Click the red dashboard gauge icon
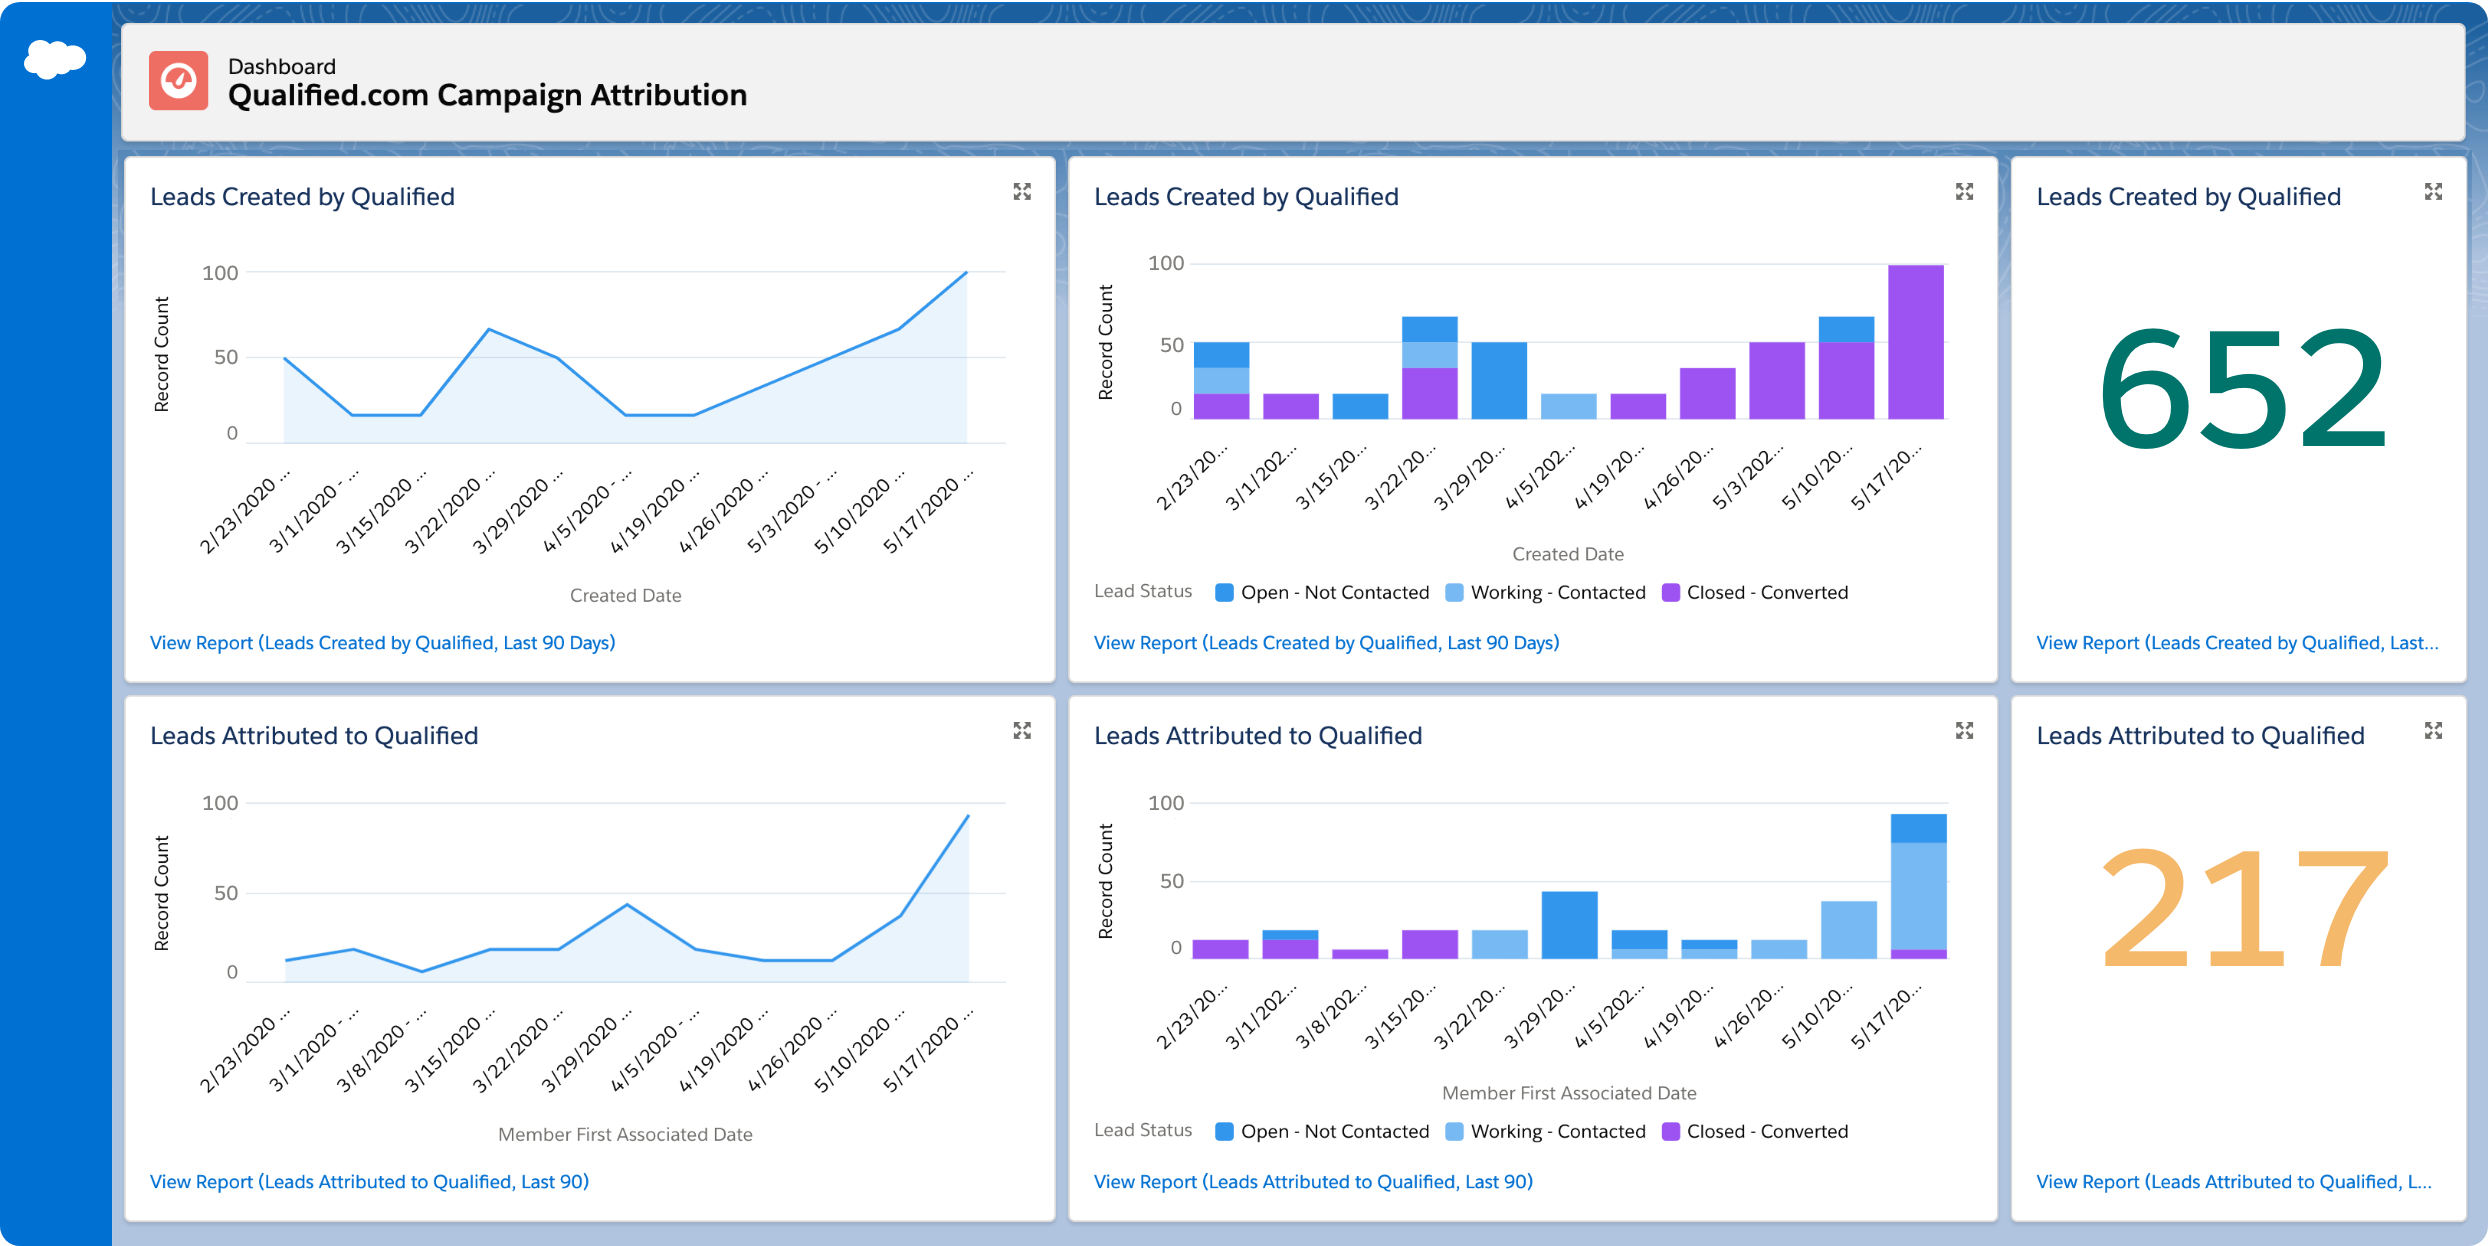 click(x=179, y=80)
